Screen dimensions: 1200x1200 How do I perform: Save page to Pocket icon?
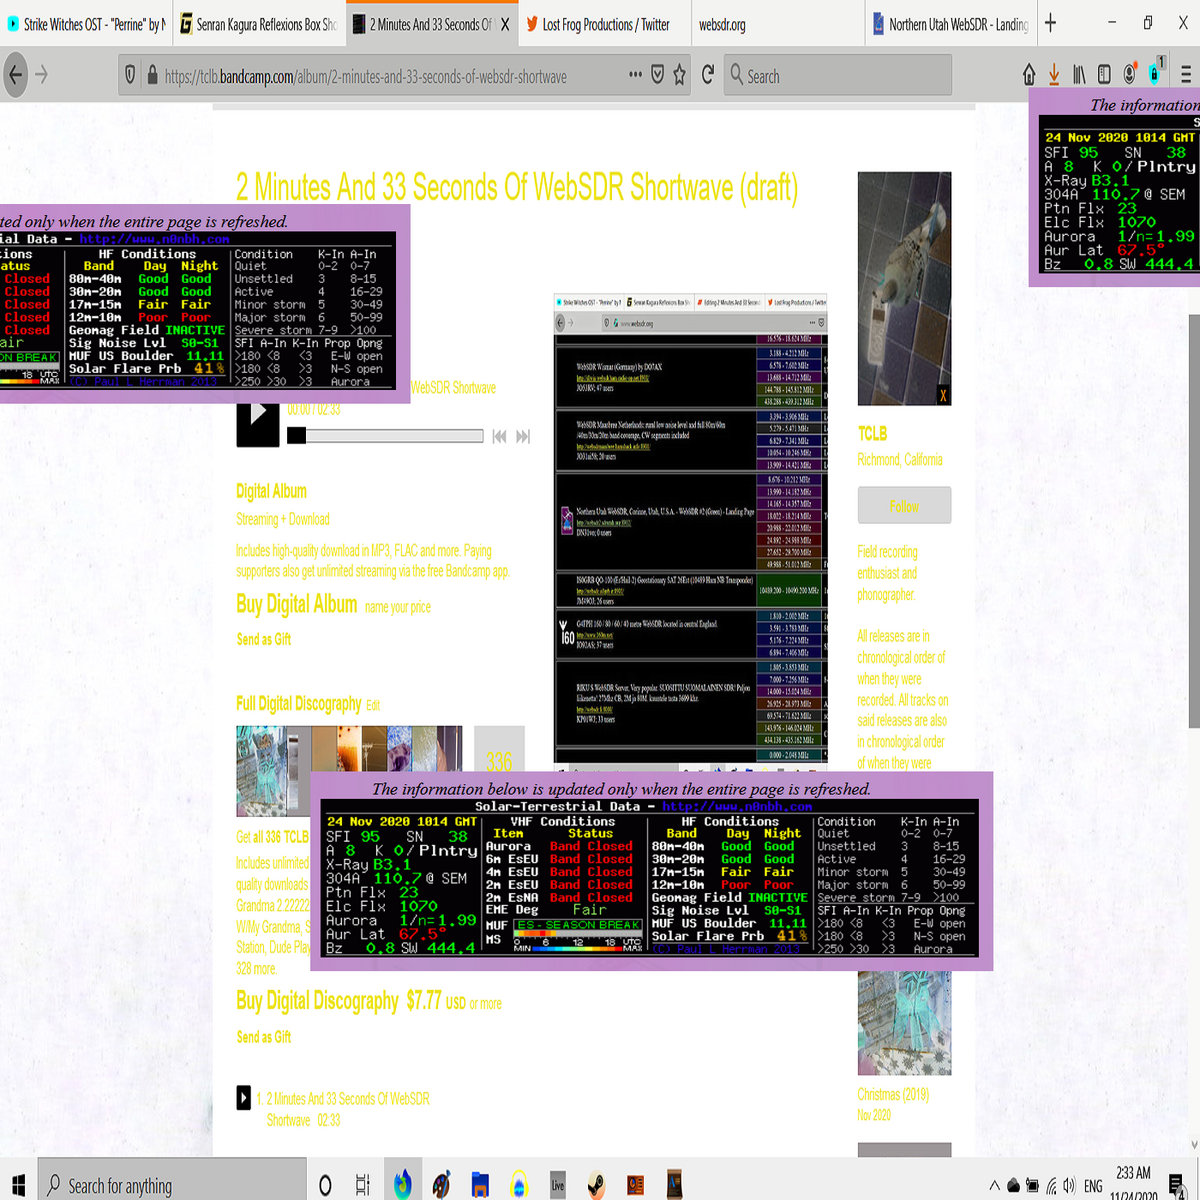pyautogui.click(x=657, y=75)
